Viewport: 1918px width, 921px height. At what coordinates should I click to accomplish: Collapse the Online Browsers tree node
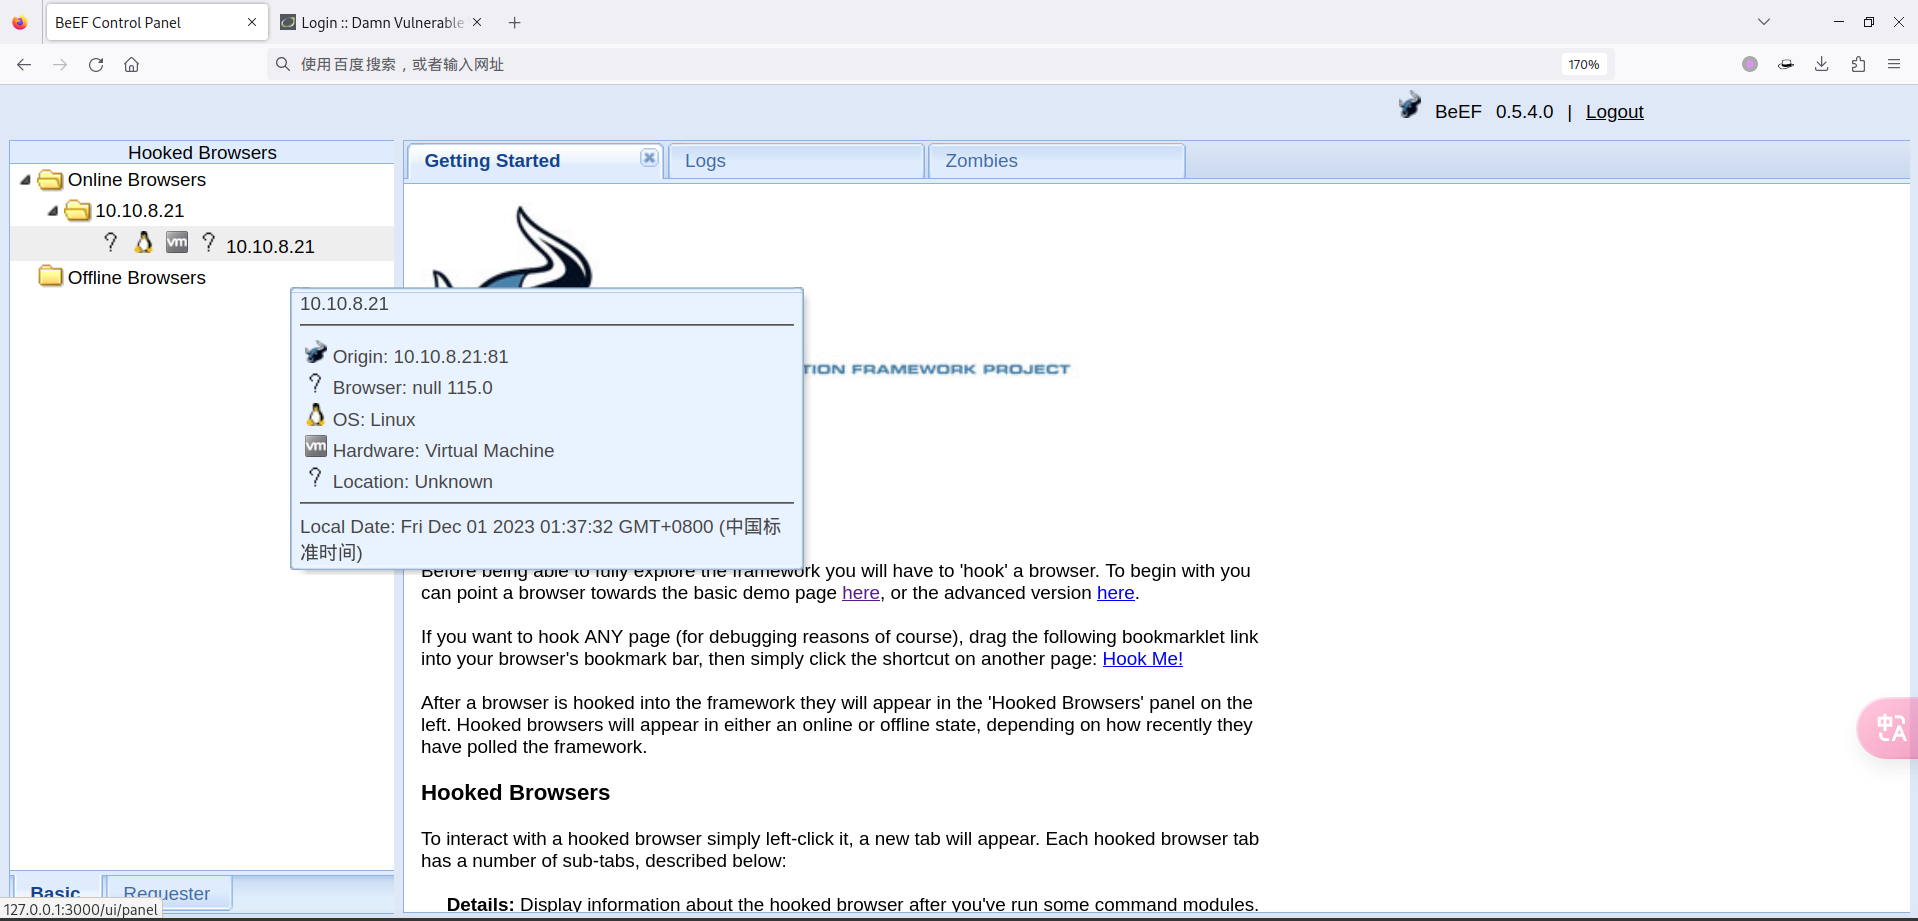click(26, 180)
